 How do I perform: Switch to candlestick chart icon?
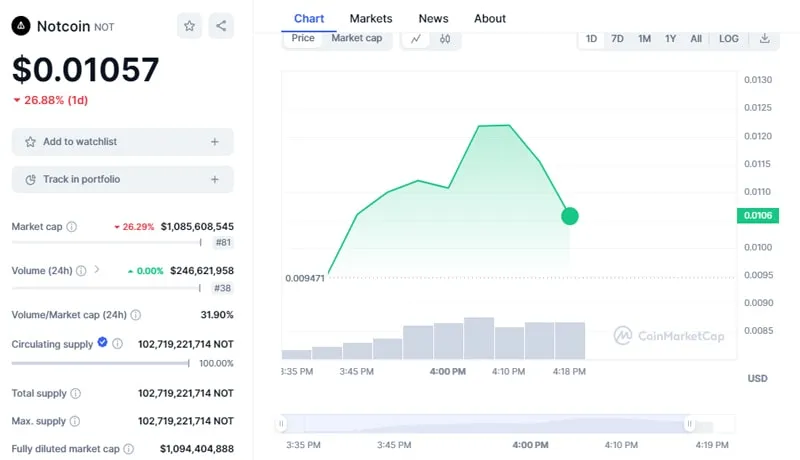pos(445,39)
